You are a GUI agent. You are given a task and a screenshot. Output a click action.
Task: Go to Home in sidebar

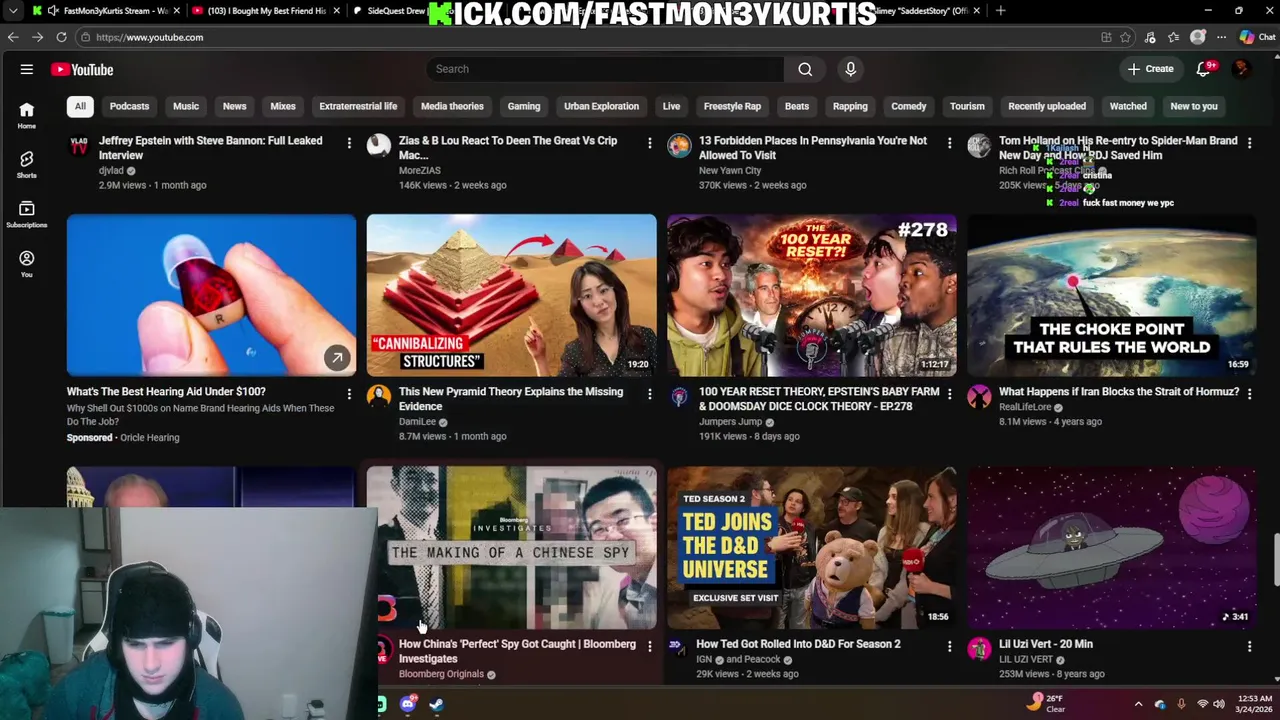tap(27, 116)
